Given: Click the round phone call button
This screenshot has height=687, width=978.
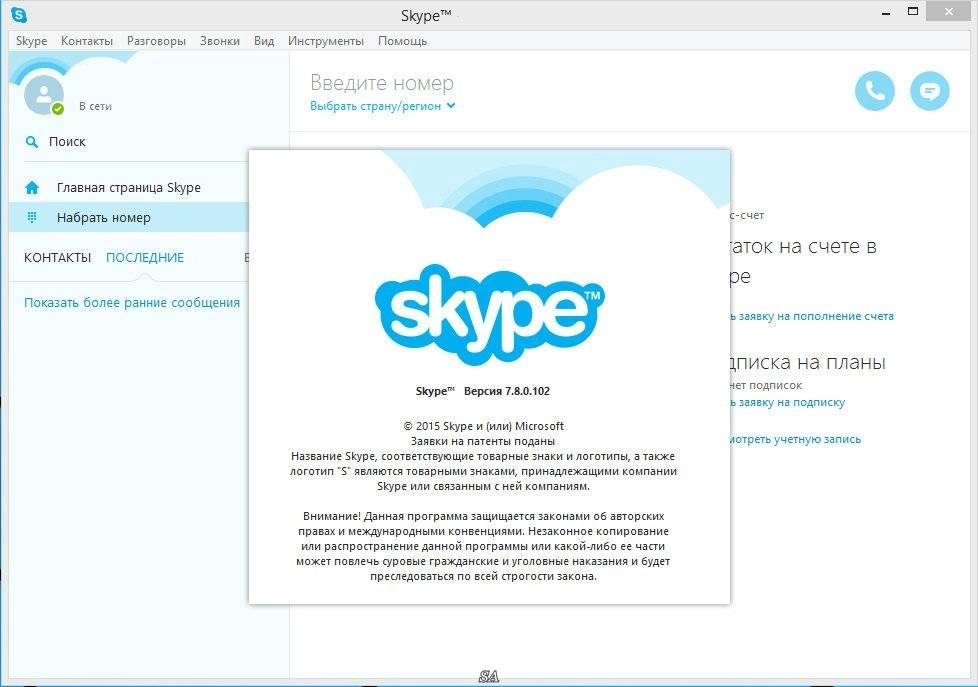Looking at the screenshot, I should click(874, 91).
